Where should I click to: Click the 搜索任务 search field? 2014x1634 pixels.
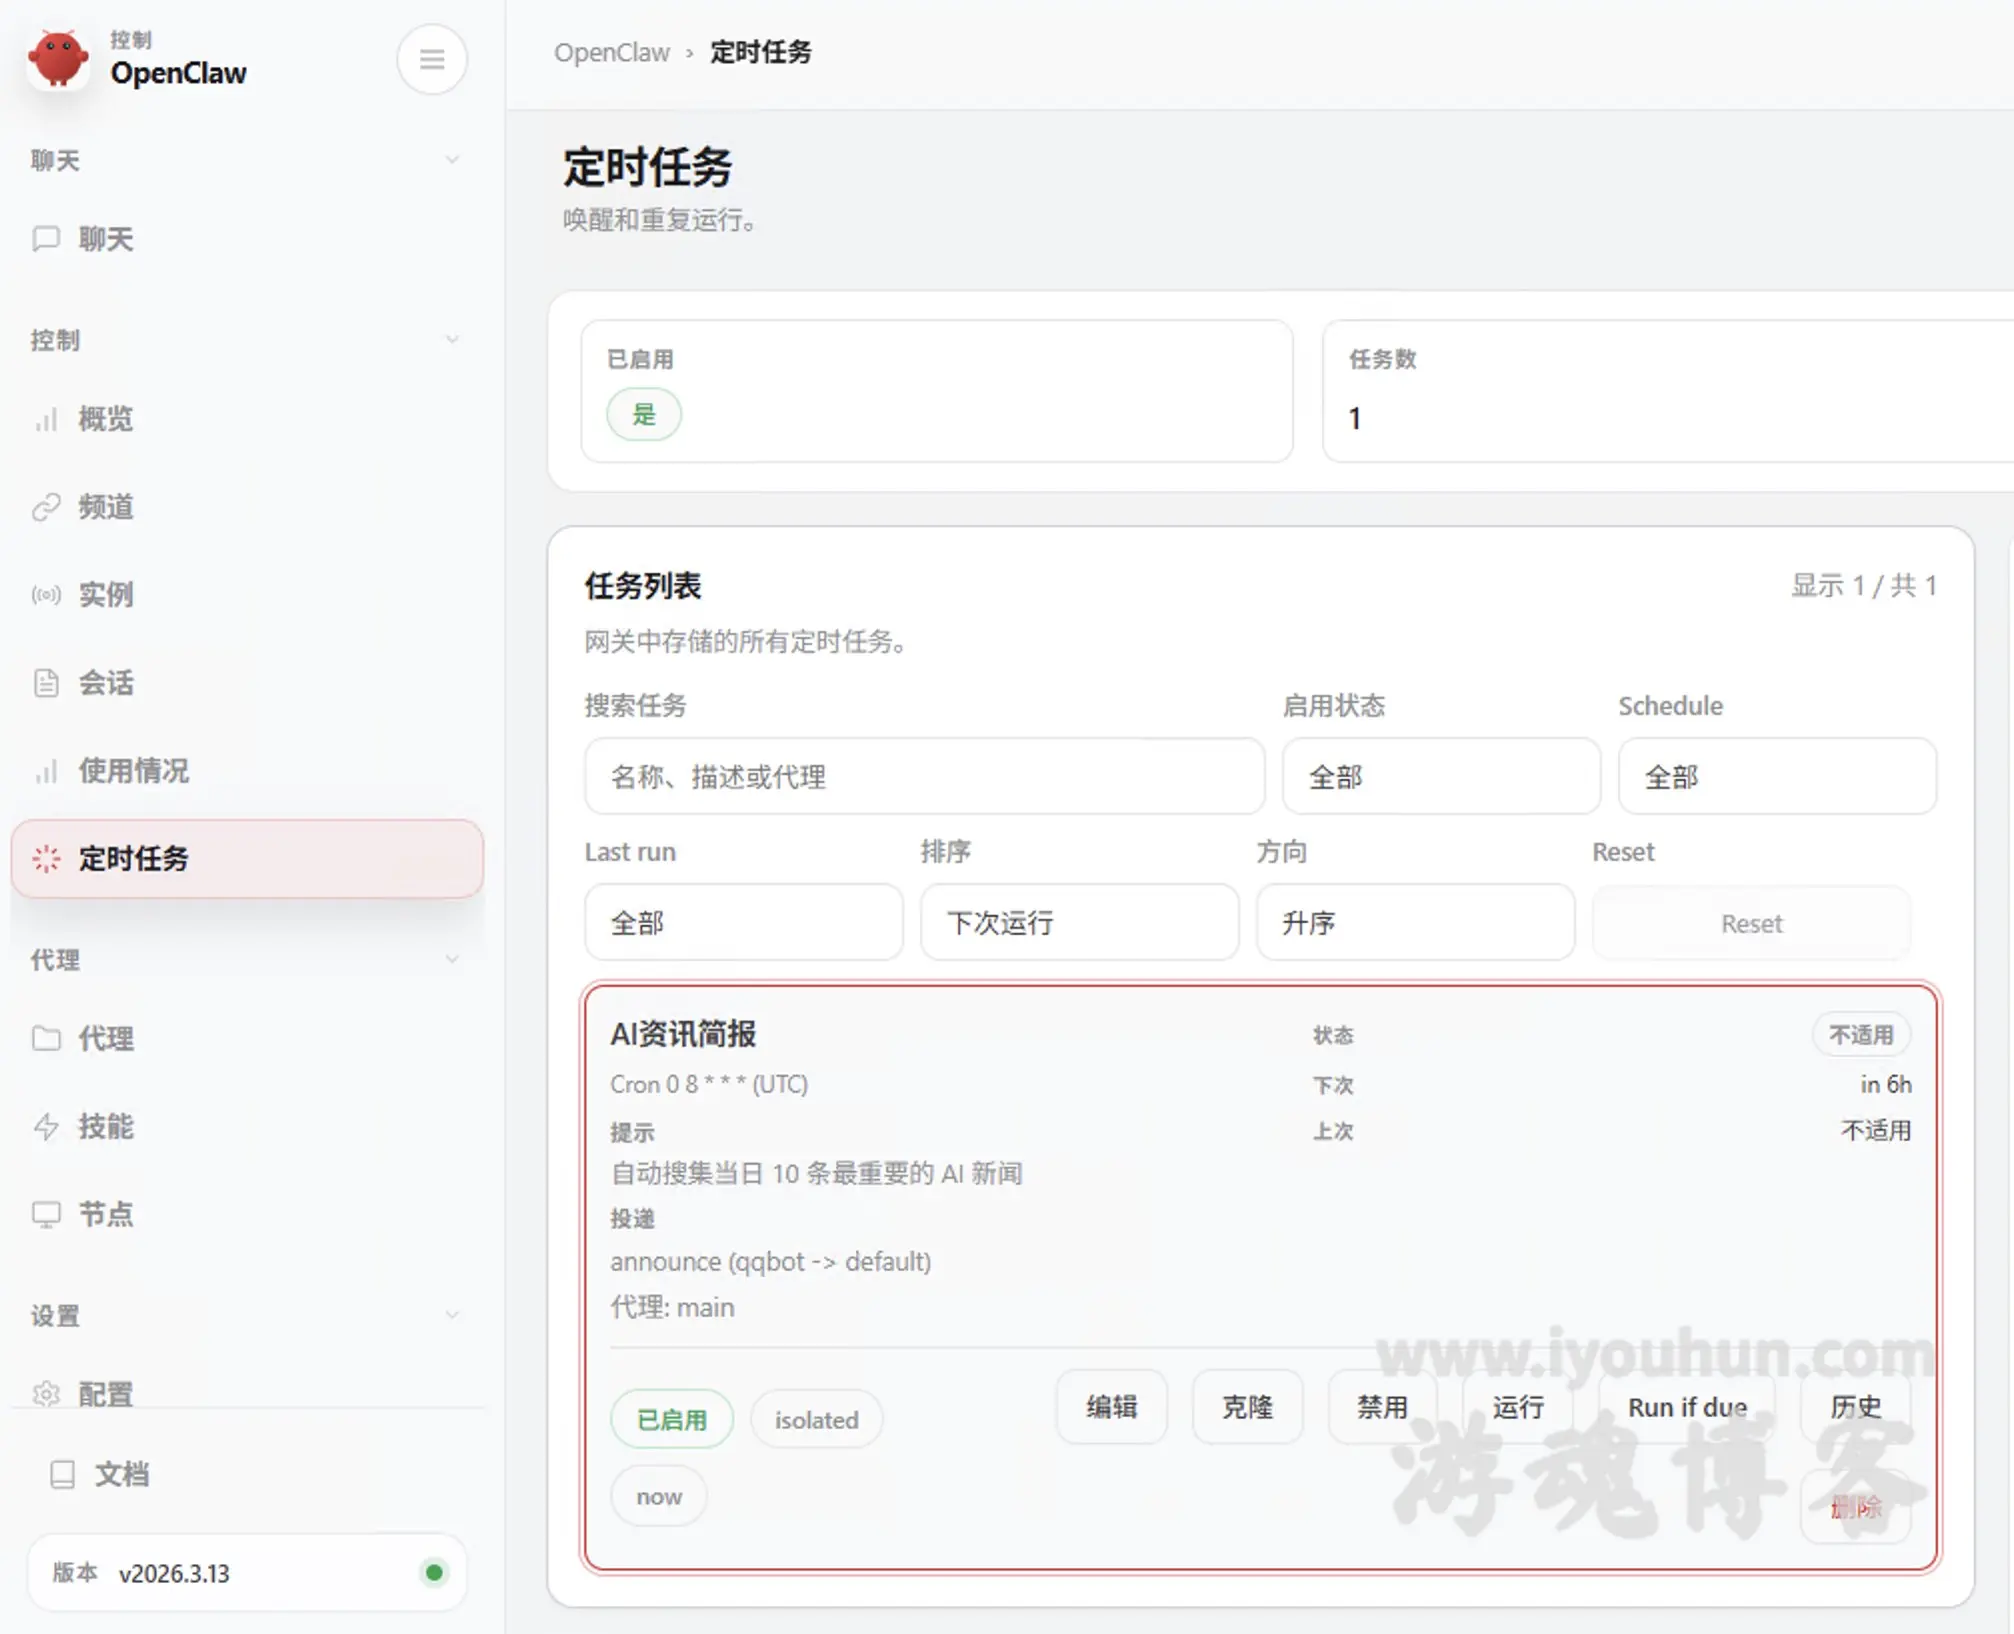point(923,777)
